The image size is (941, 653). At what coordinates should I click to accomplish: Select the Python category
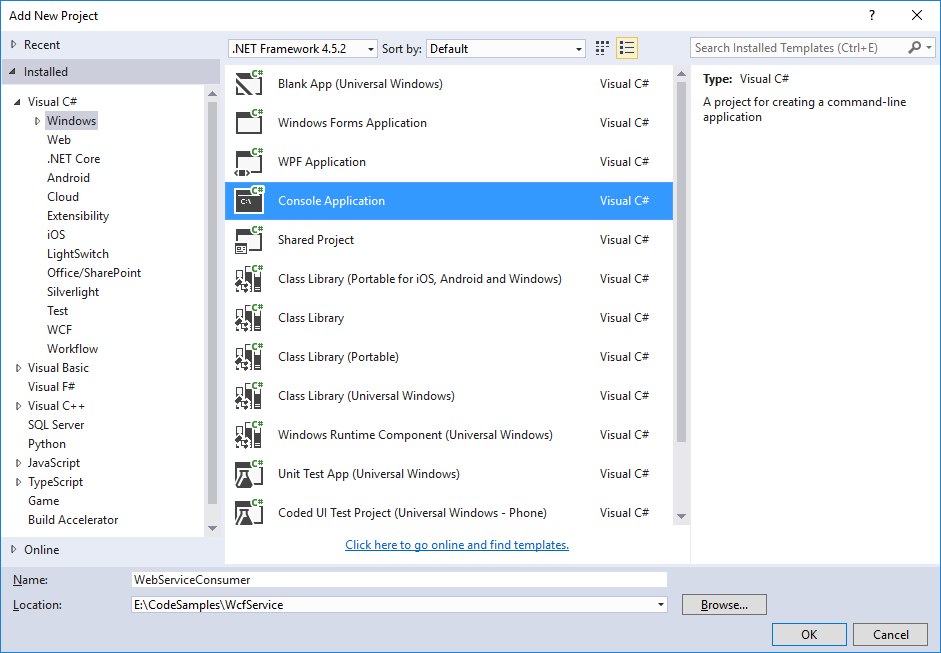[x=47, y=444]
